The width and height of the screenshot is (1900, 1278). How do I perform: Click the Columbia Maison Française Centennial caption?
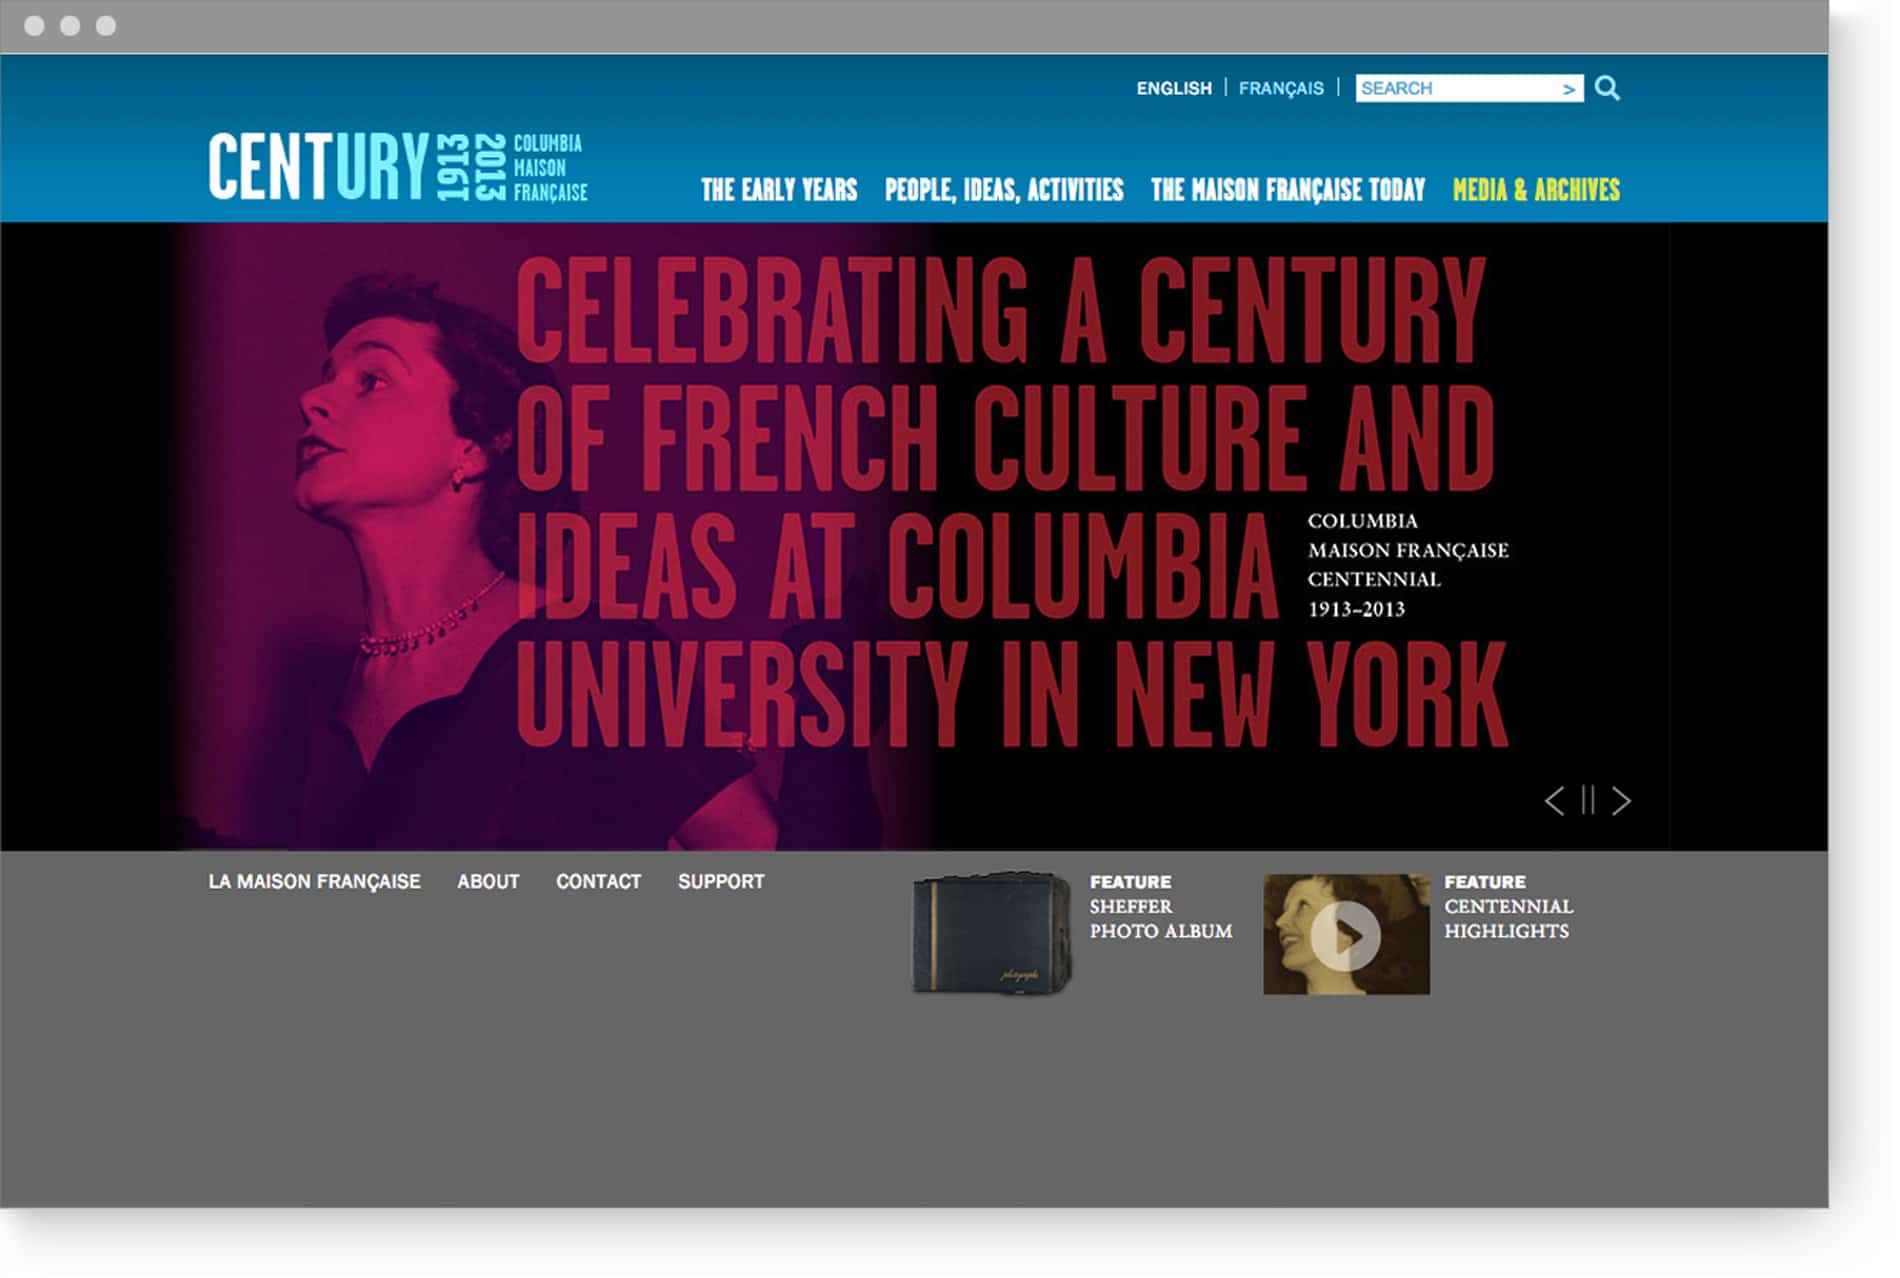pos(1408,565)
